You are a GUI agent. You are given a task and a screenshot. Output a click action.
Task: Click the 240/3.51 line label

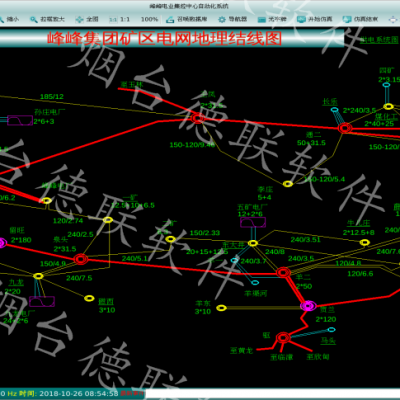[x=305, y=239]
